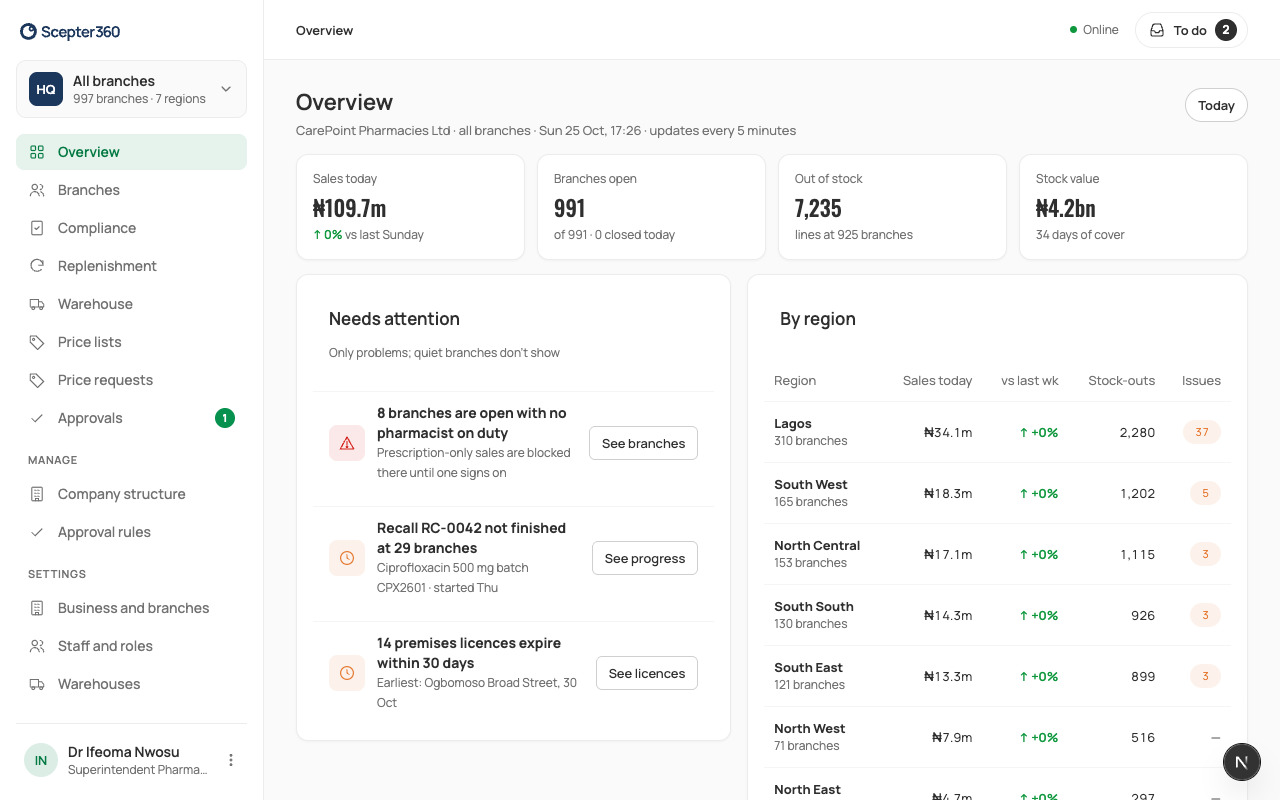Viewport: 1280px width, 800px height.
Task: Open Approval rules under Manage
Action: (131, 532)
